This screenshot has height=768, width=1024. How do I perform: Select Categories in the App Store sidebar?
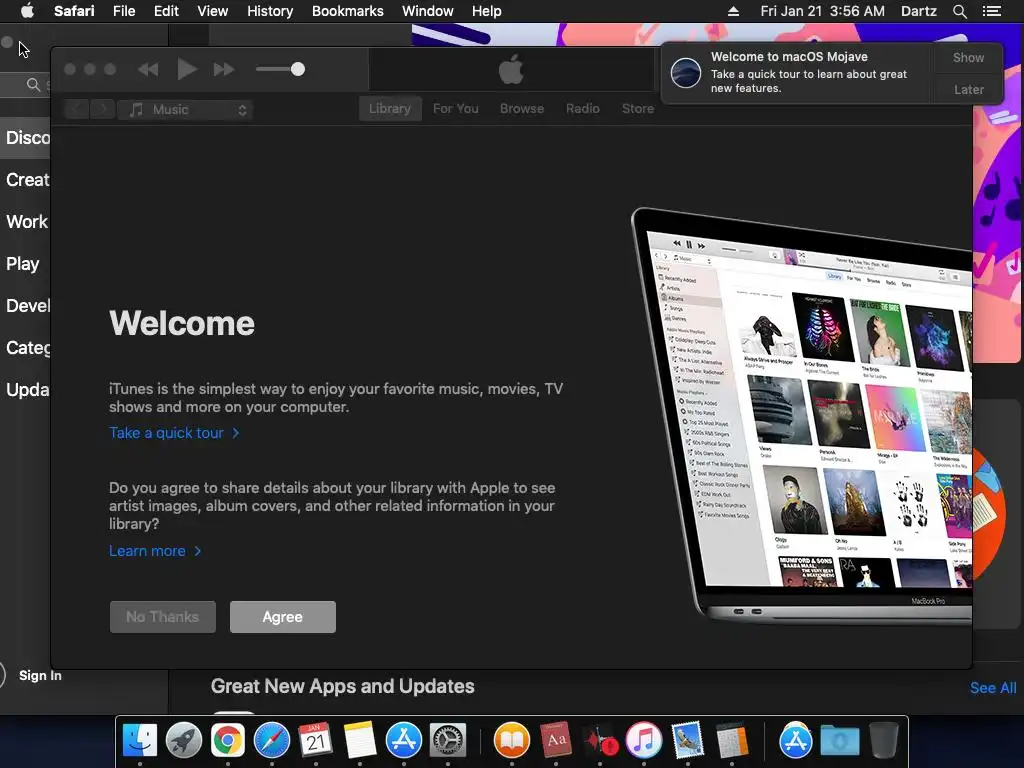[26, 347]
